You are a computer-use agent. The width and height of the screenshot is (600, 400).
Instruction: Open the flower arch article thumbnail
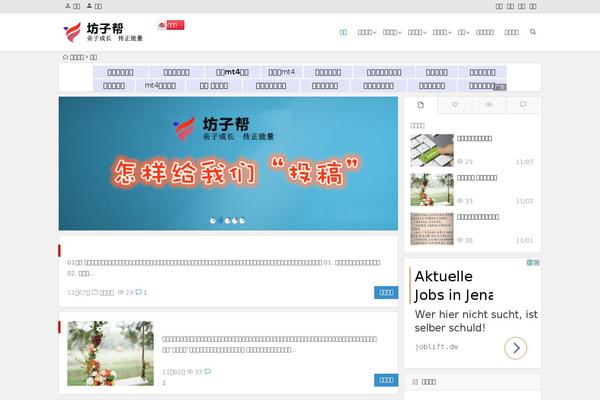[110, 353]
